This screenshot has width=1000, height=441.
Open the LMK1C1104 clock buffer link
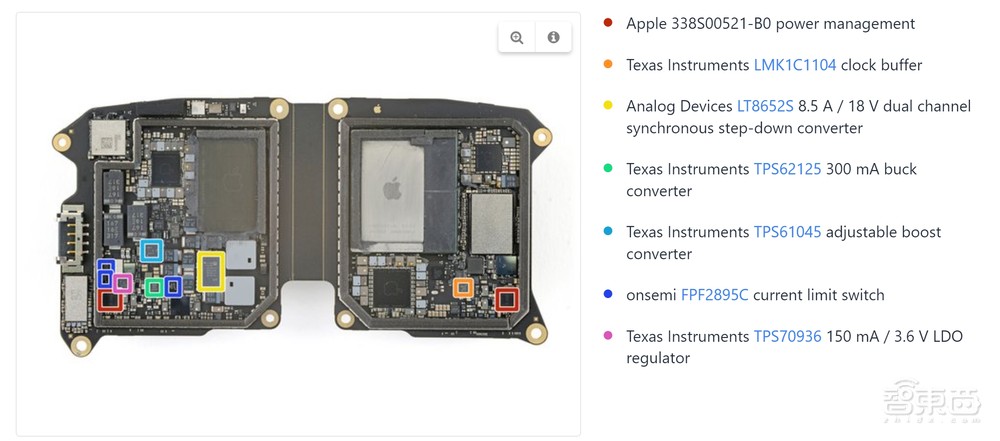point(795,64)
